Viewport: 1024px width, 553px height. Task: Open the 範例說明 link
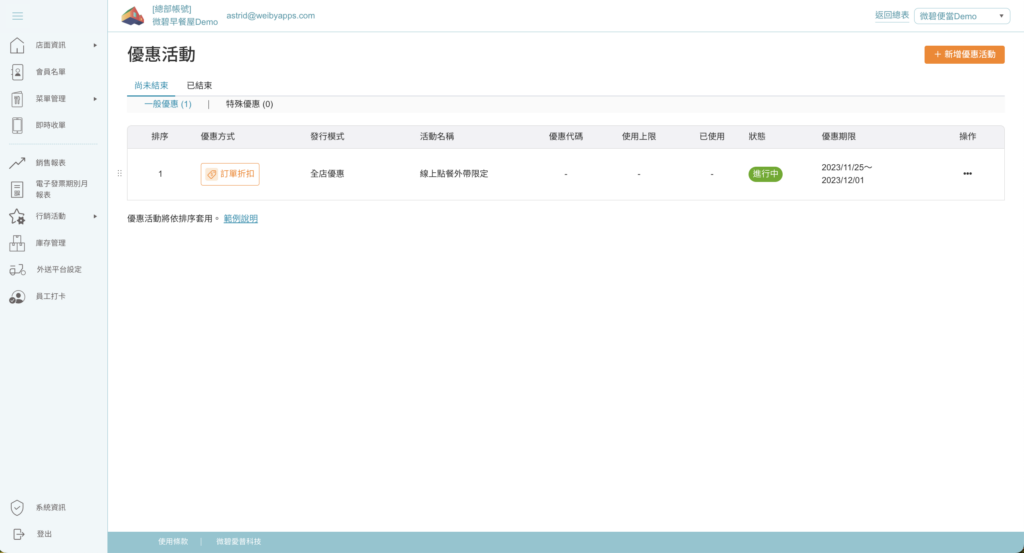241,219
